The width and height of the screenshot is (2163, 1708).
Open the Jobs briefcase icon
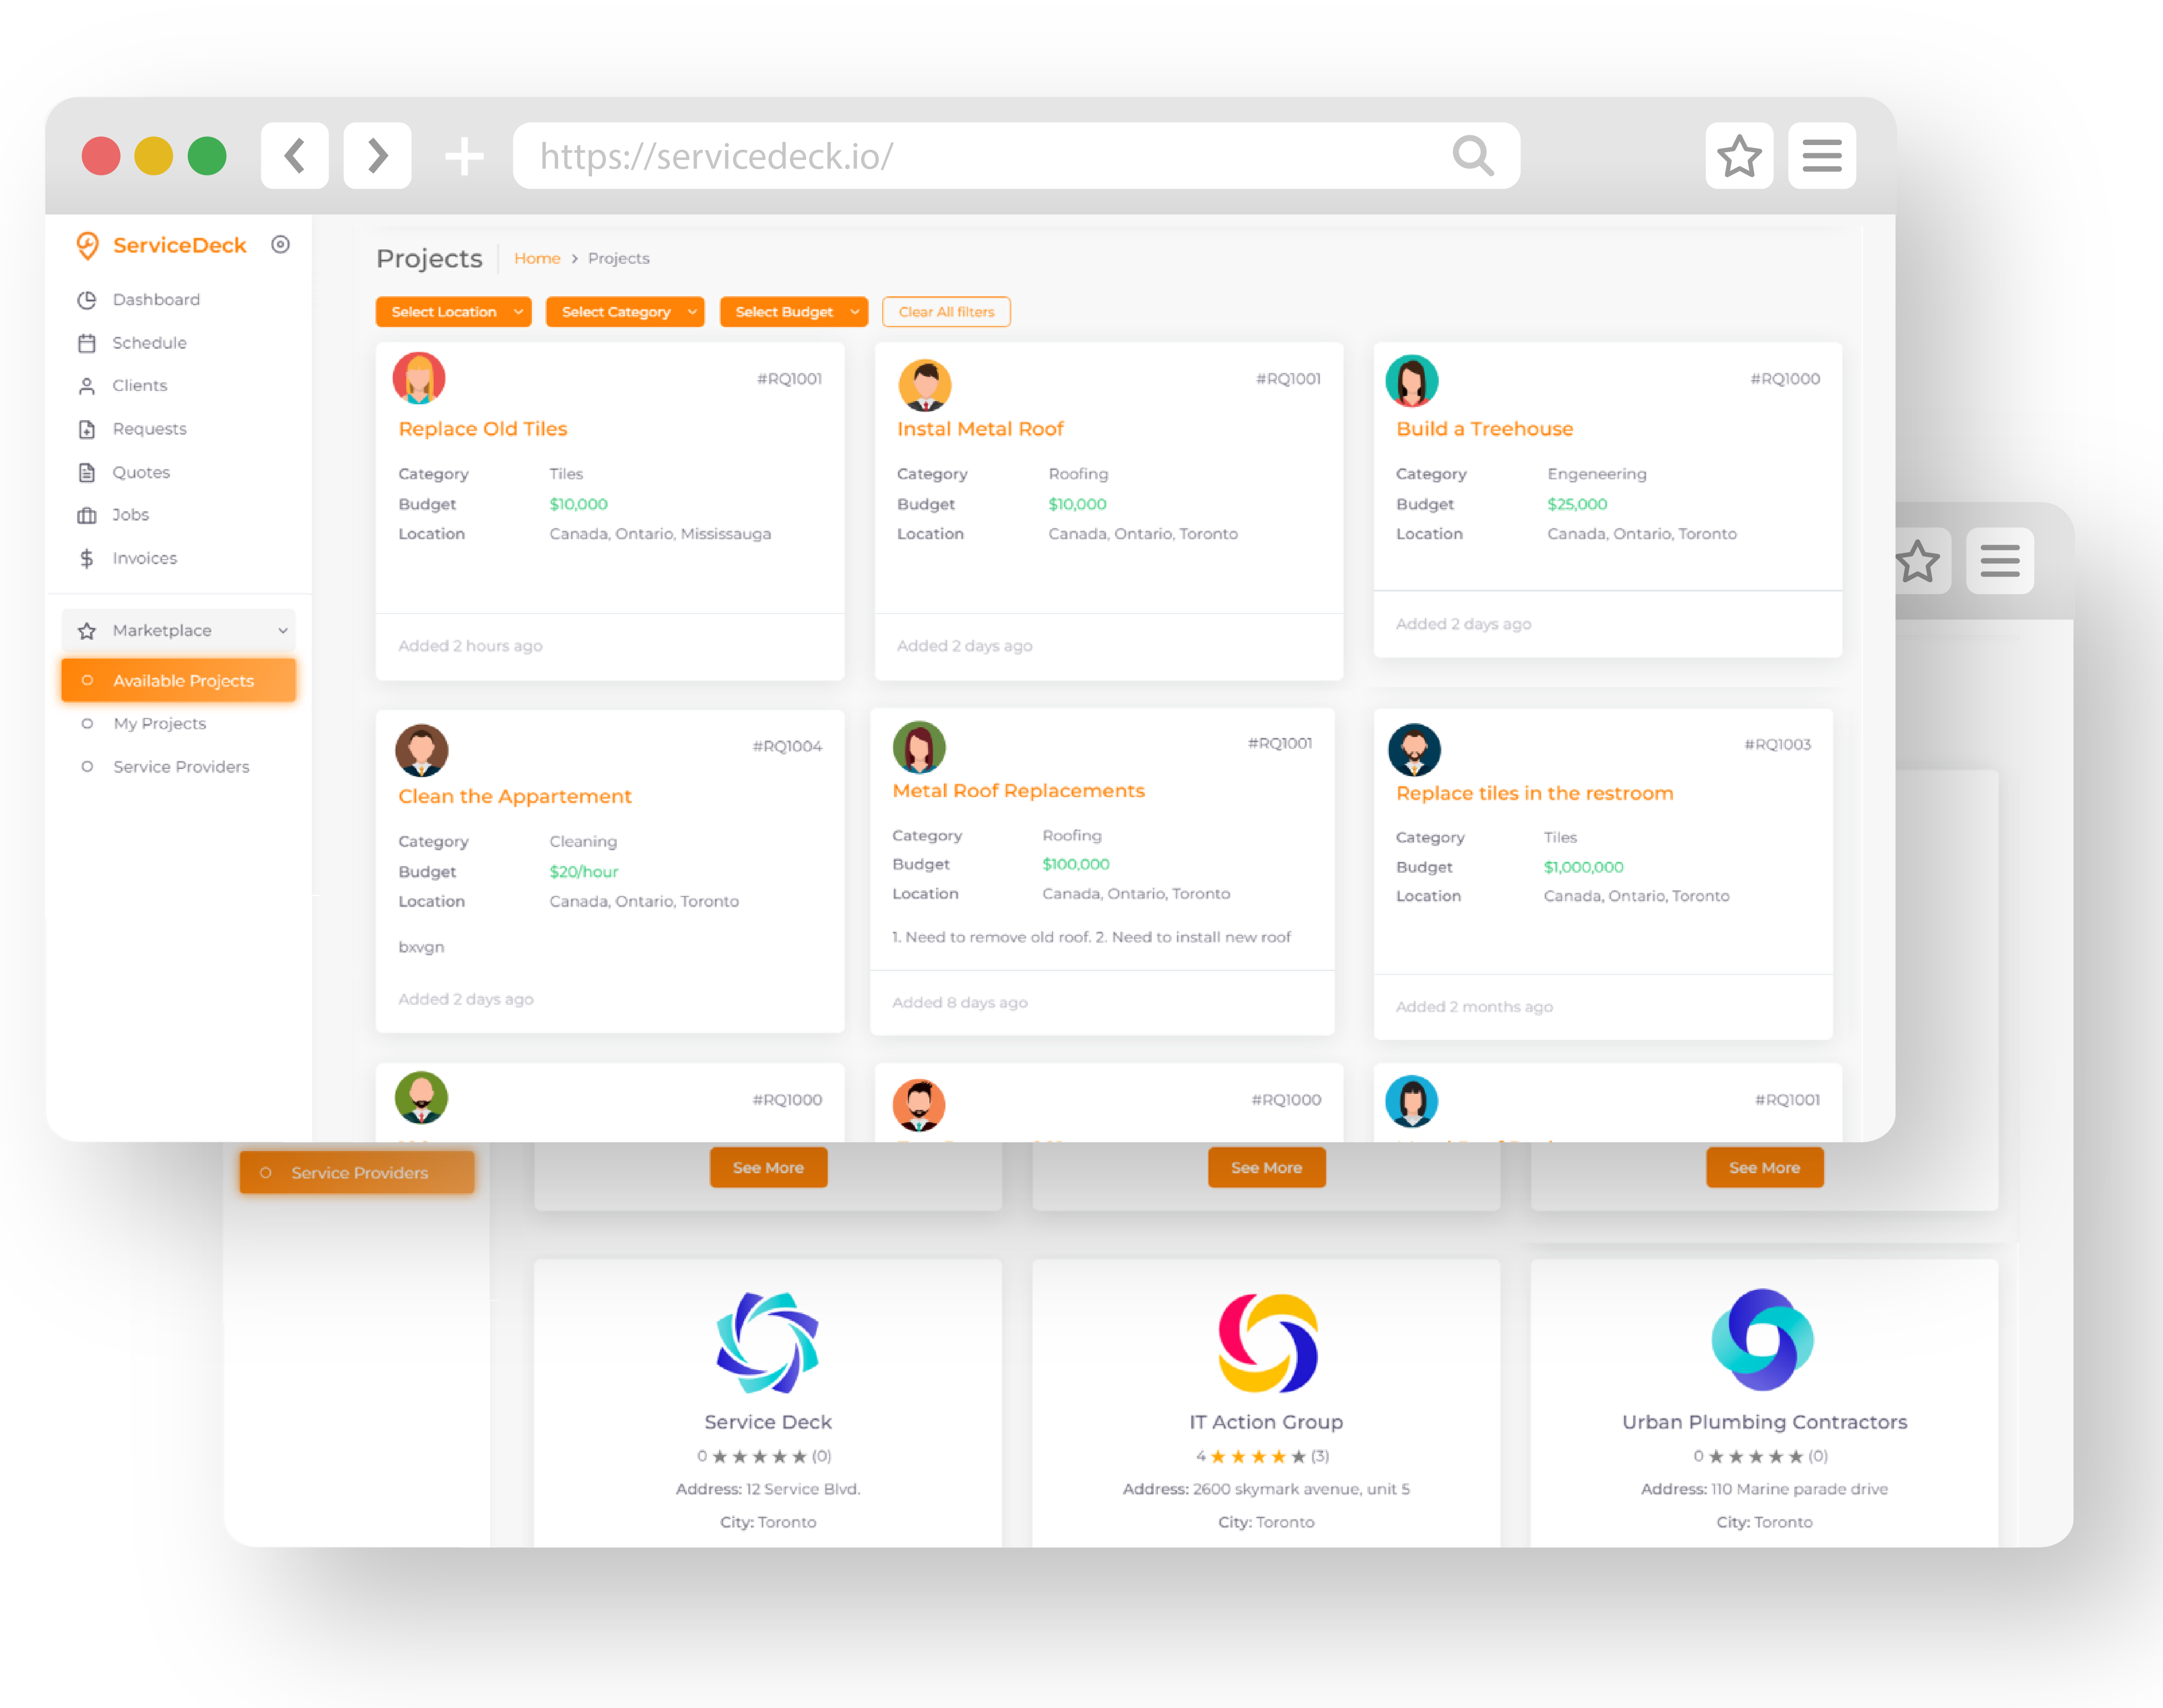click(88, 514)
